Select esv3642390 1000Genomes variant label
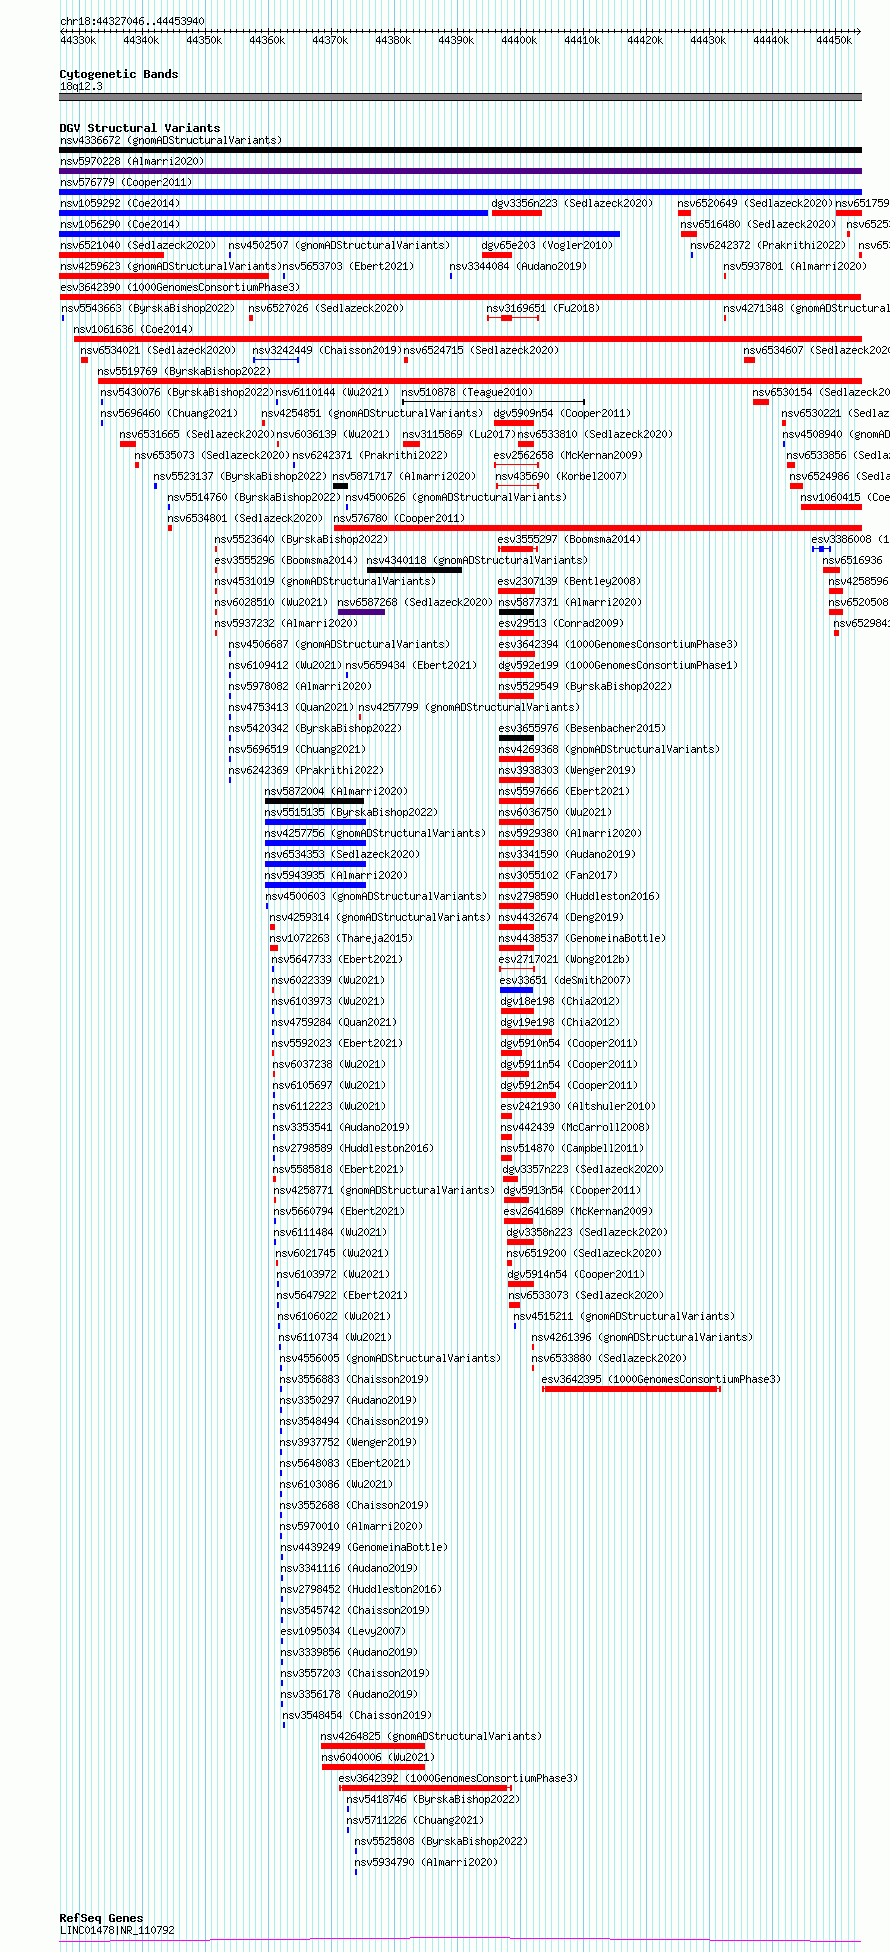Screen dimensions: 890x1952 click(x=180, y=287)
